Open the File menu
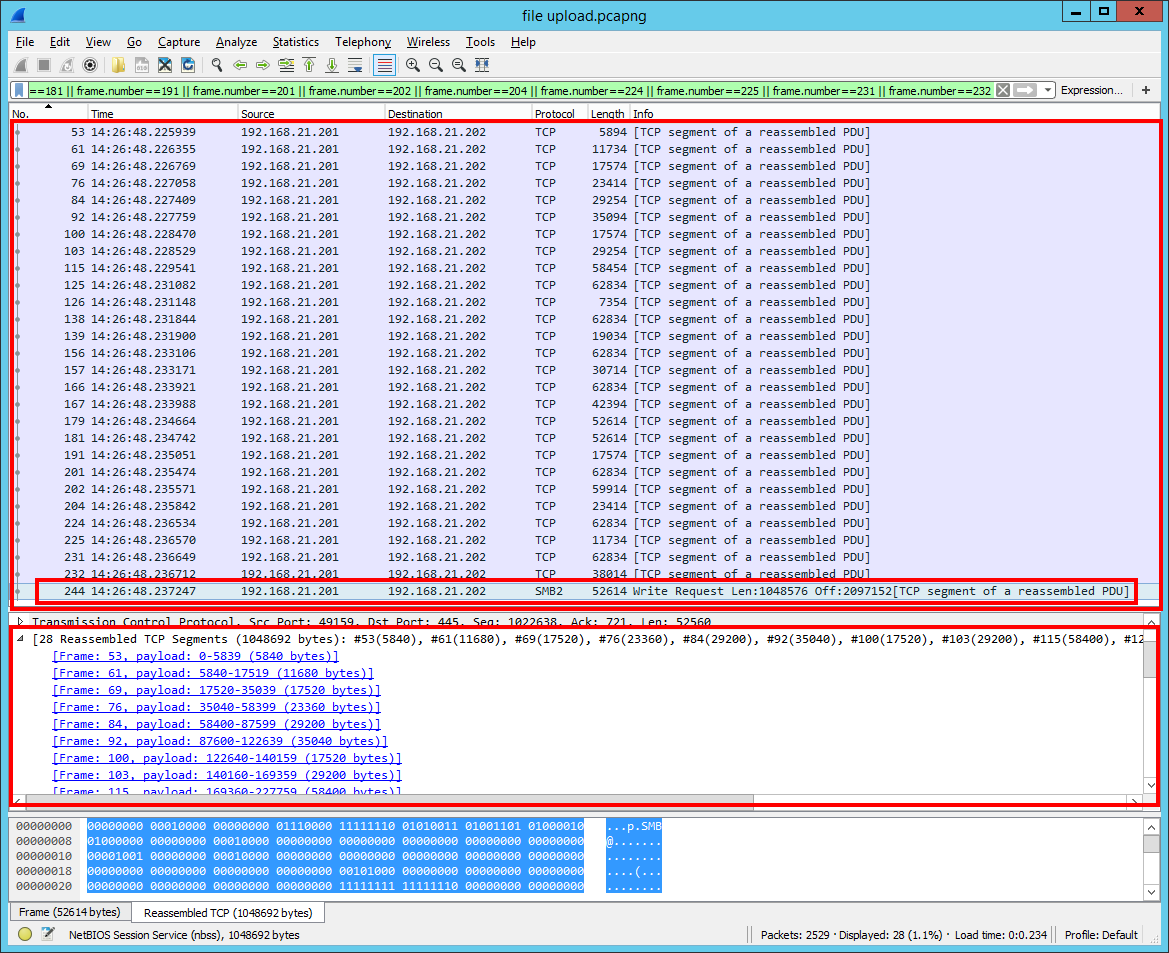This screenshot has height=953, width=1169. tap(25, 42)
